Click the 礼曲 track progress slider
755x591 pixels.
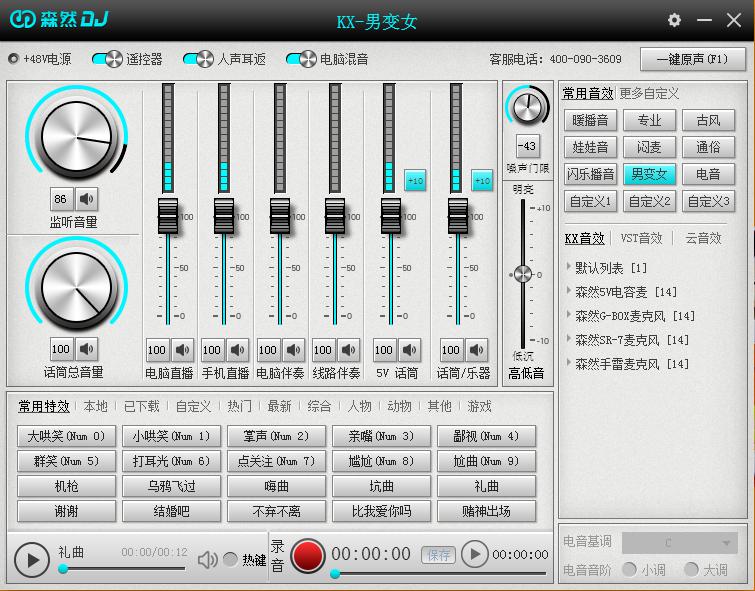[x=123, y=569]
